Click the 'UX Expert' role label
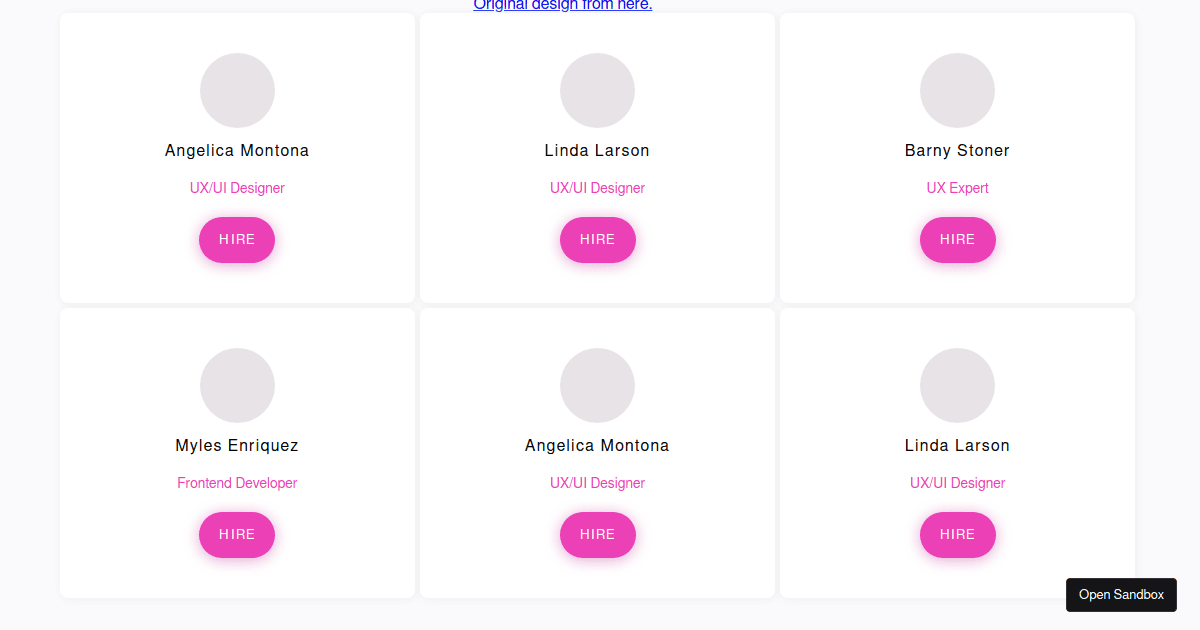The width and height of the screenshot is (1200, 630). (x=957, y=187)
